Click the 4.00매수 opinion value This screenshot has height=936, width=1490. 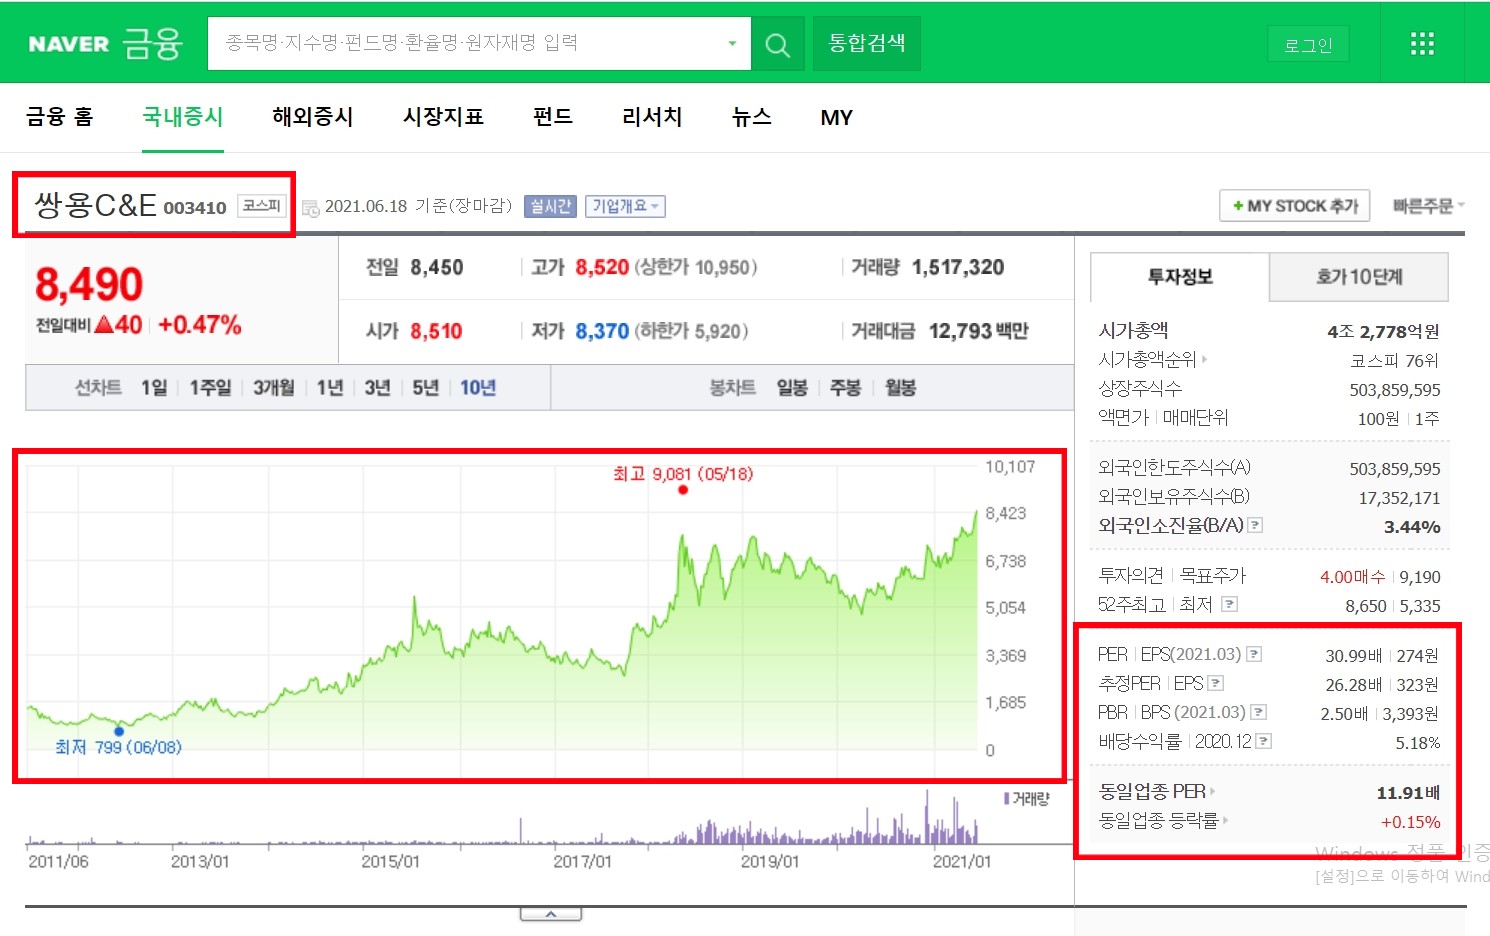1353,577
